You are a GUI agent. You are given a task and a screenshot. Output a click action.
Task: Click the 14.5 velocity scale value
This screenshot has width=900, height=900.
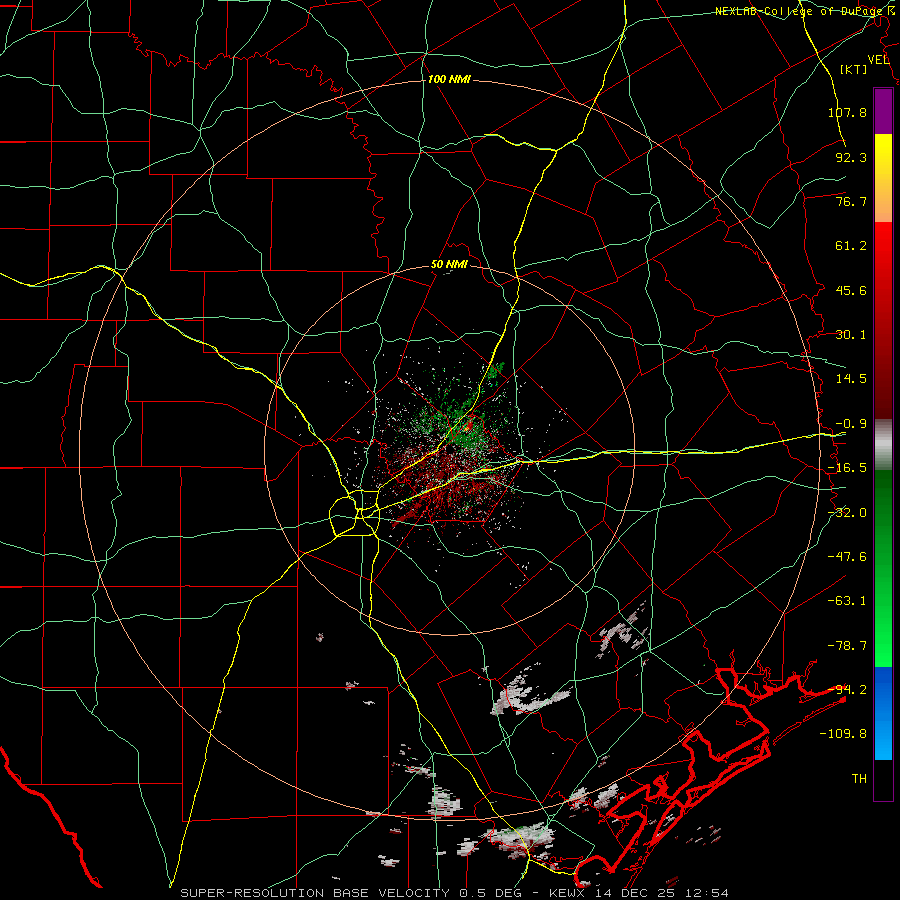pos(851,379)
